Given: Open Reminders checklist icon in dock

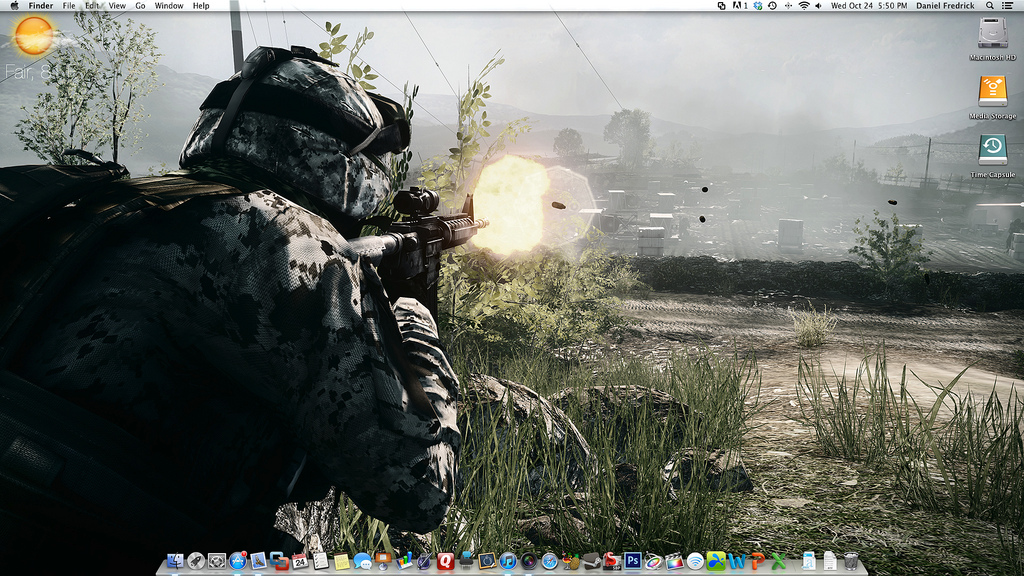Looking at the screenshot, I should click(321, 561).
